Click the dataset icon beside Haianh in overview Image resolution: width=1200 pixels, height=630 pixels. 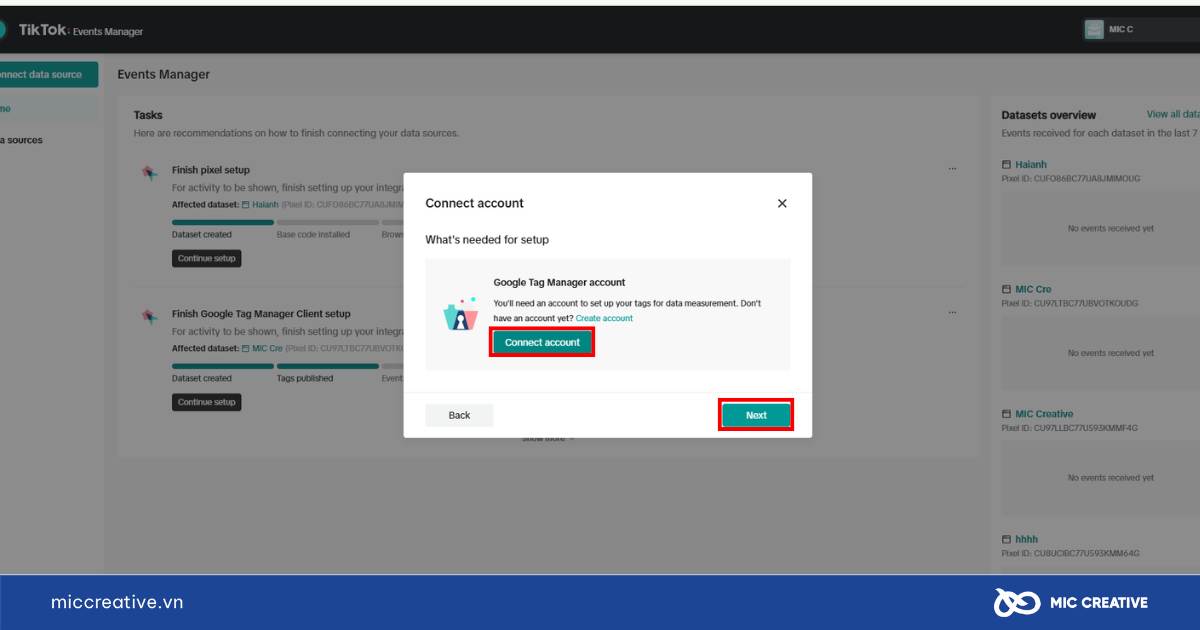point(1006,164)
